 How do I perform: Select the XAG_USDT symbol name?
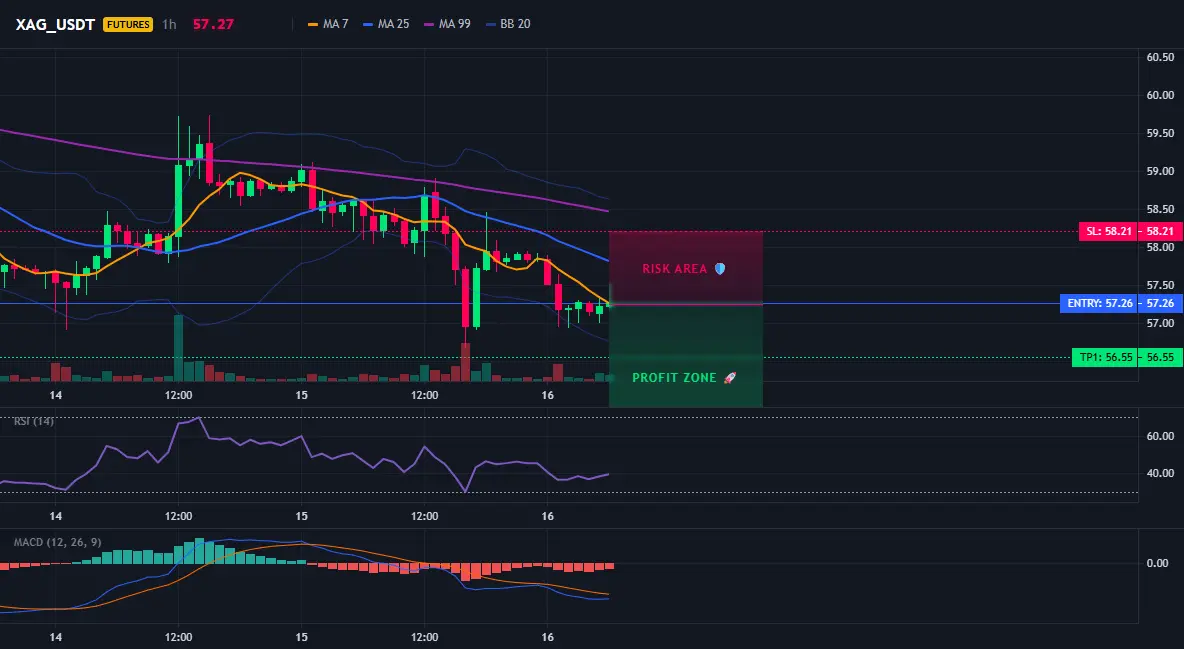[x=55, y=24]
